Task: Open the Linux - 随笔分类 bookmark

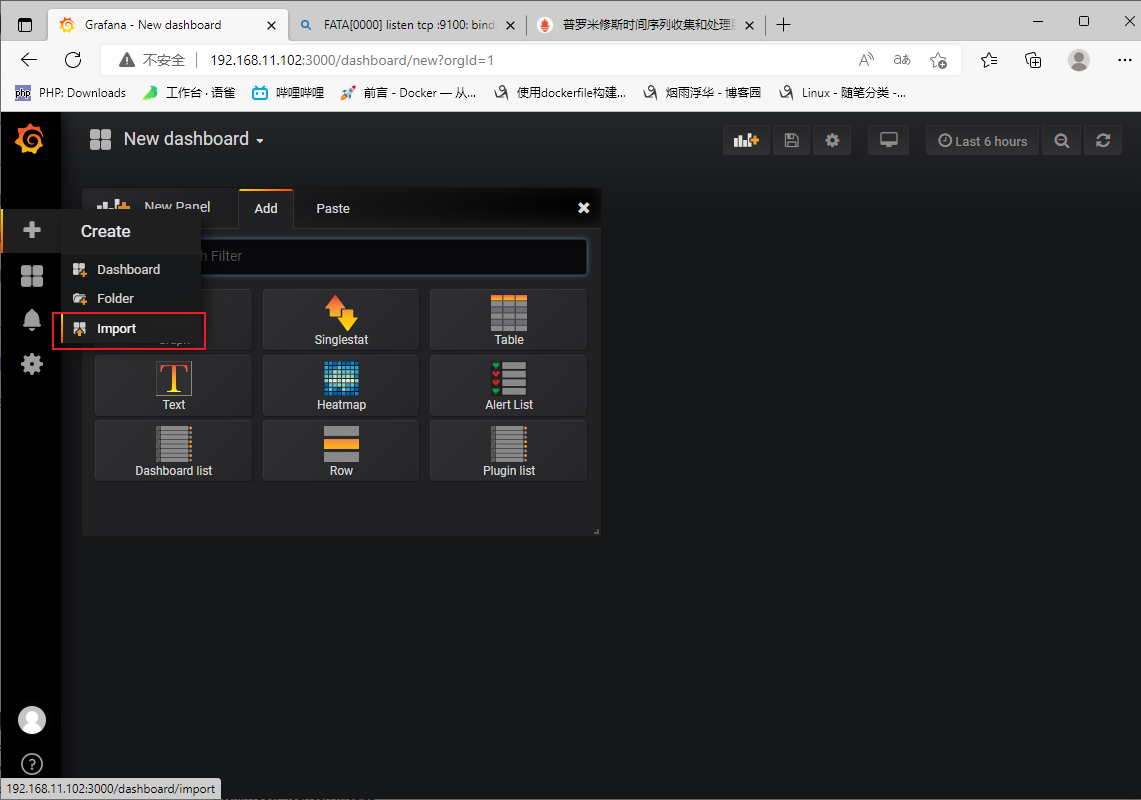Action: coord(843,92)
